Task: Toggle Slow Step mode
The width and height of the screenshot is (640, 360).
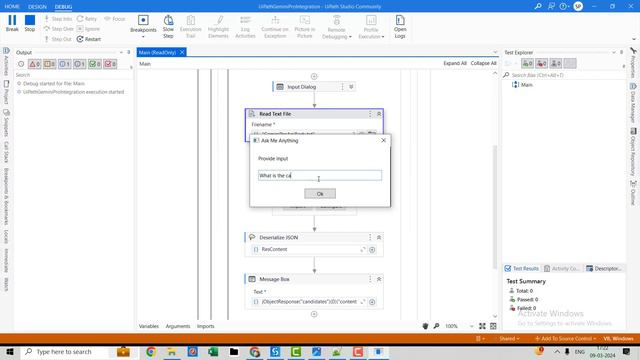Action: [x=168, y=27]
